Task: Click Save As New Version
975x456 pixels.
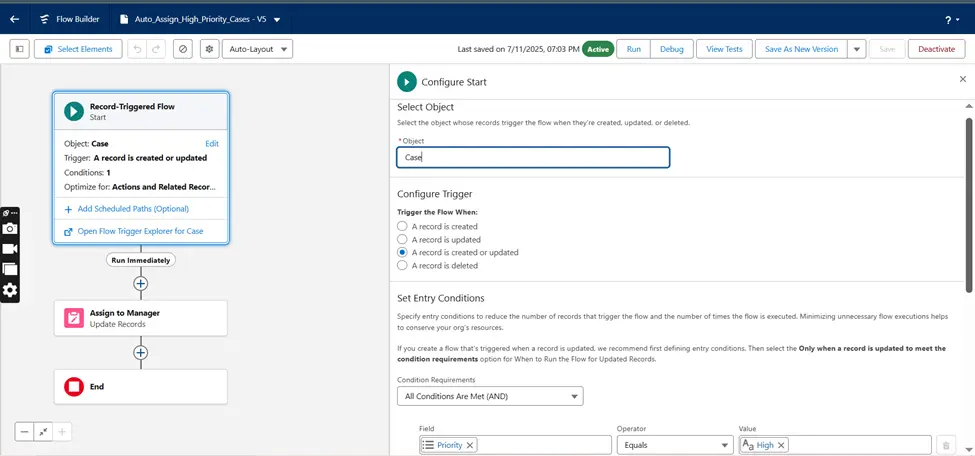Action: [x=801, y=49]
